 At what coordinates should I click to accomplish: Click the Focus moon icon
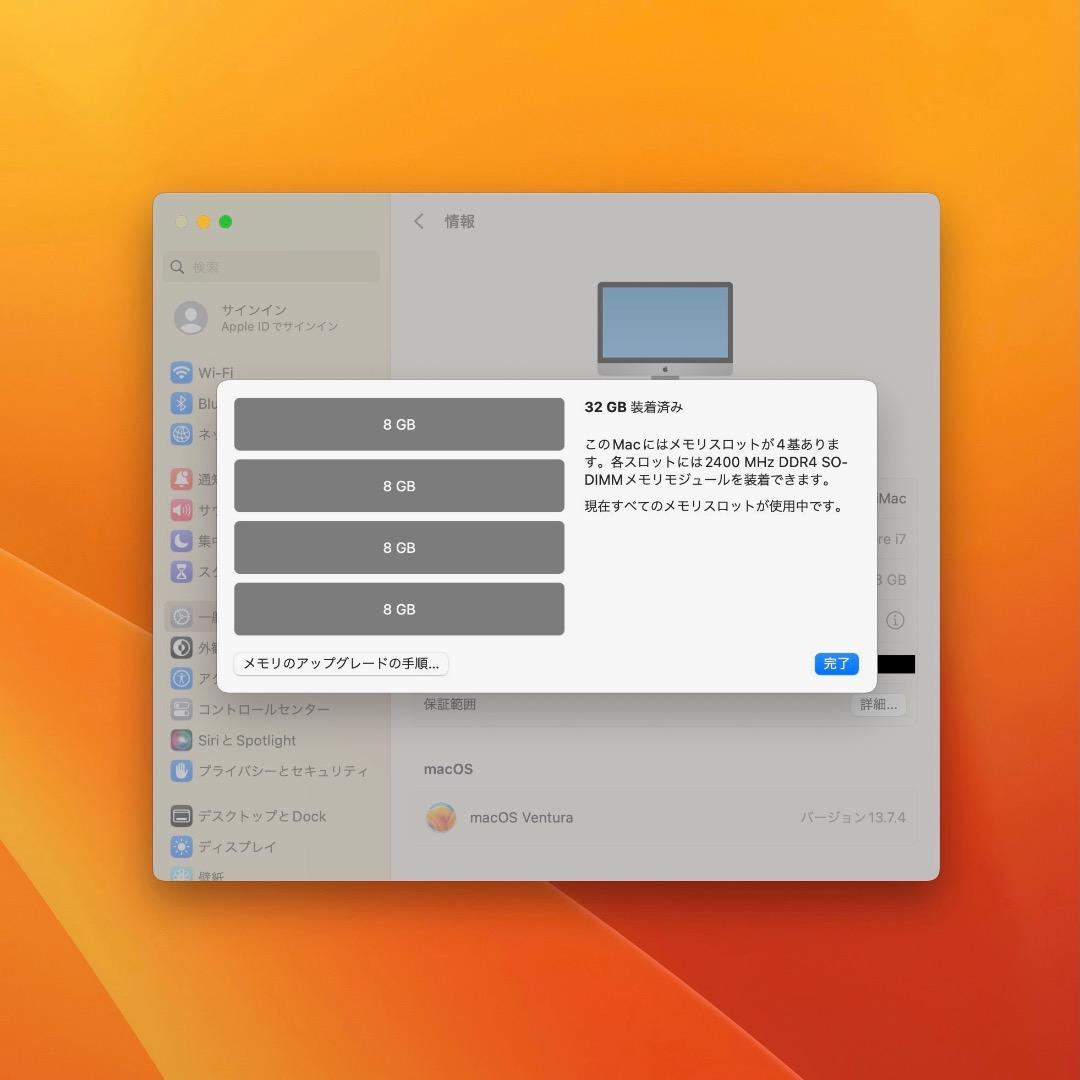pyautogui.click(x=181, y=541)
